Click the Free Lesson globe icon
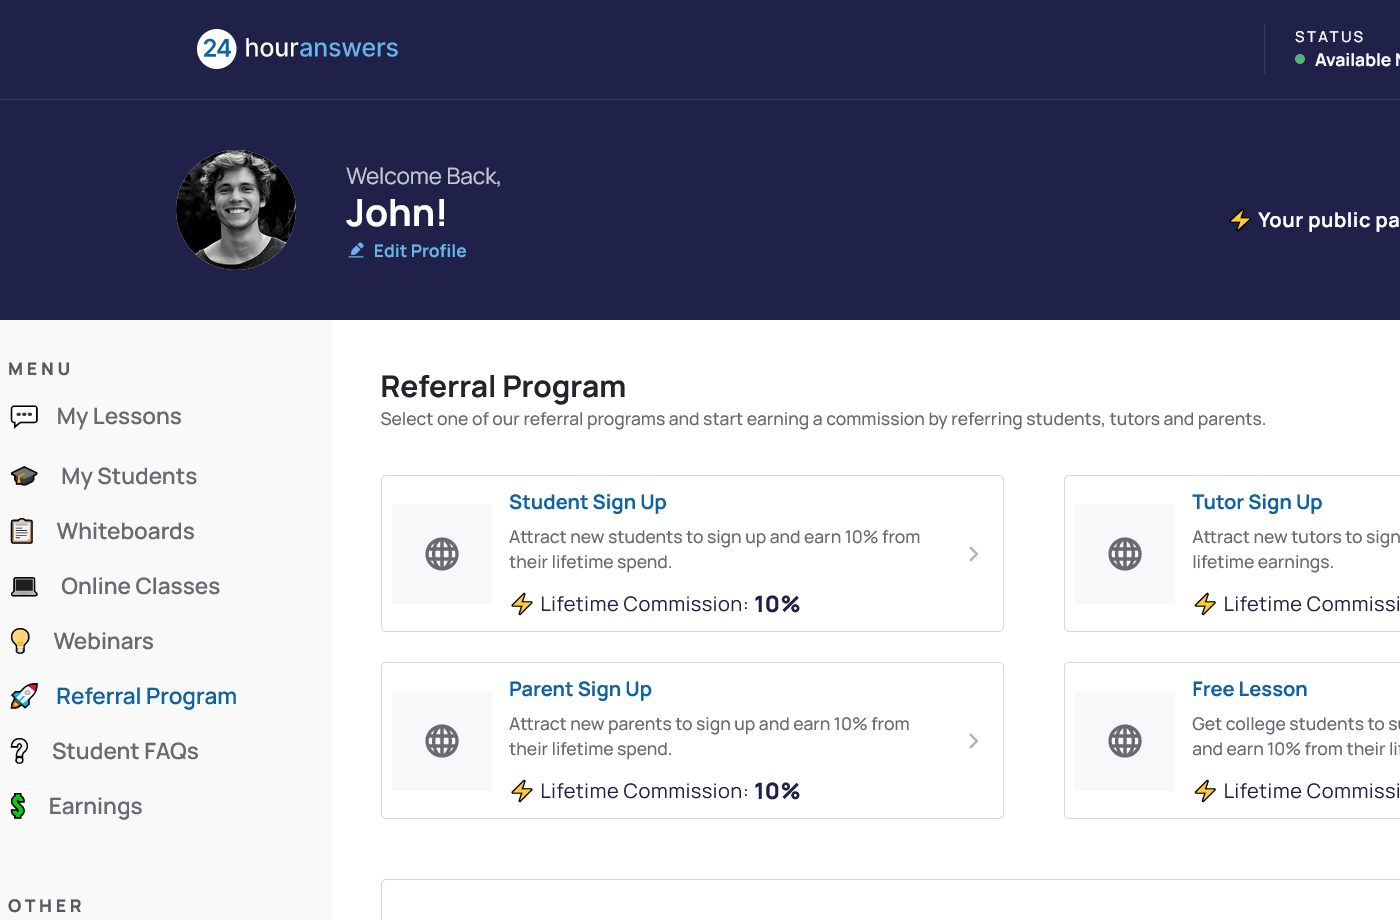1400x920 pixels. click(x=1125, y=741)
